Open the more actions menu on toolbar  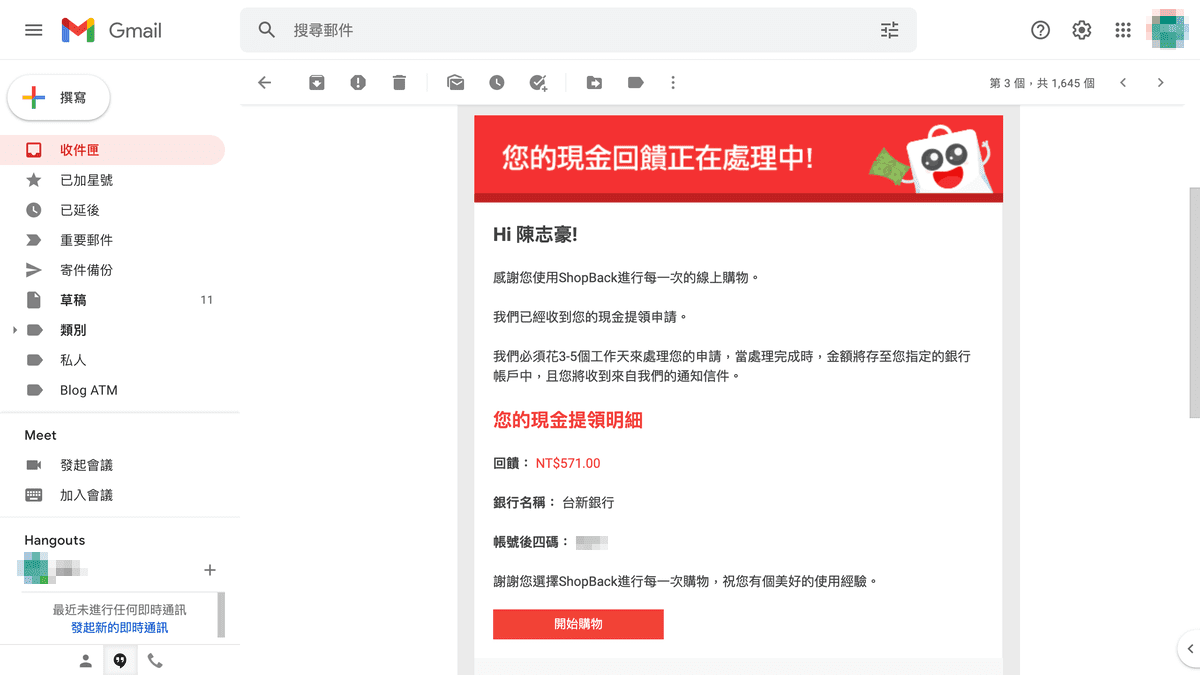(673, 82)
